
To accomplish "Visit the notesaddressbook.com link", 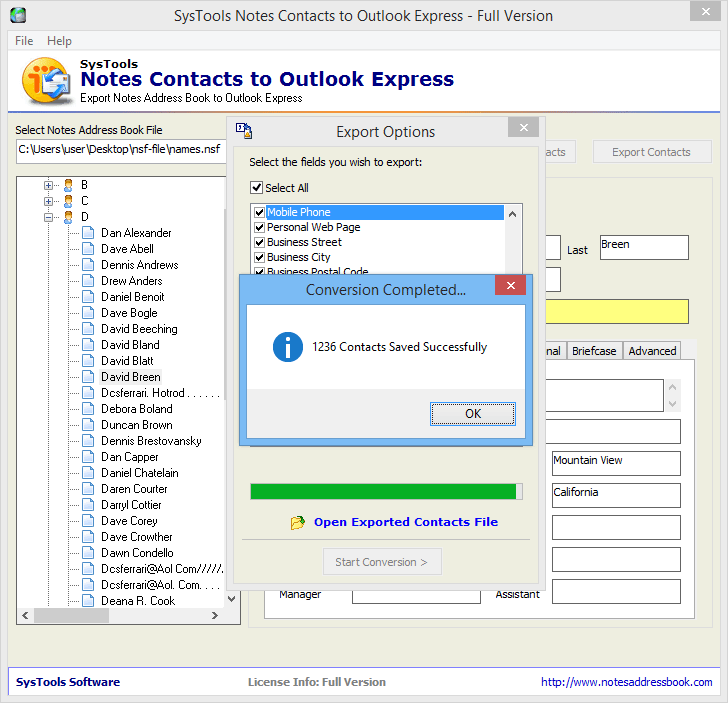I will tap(626, 682).
